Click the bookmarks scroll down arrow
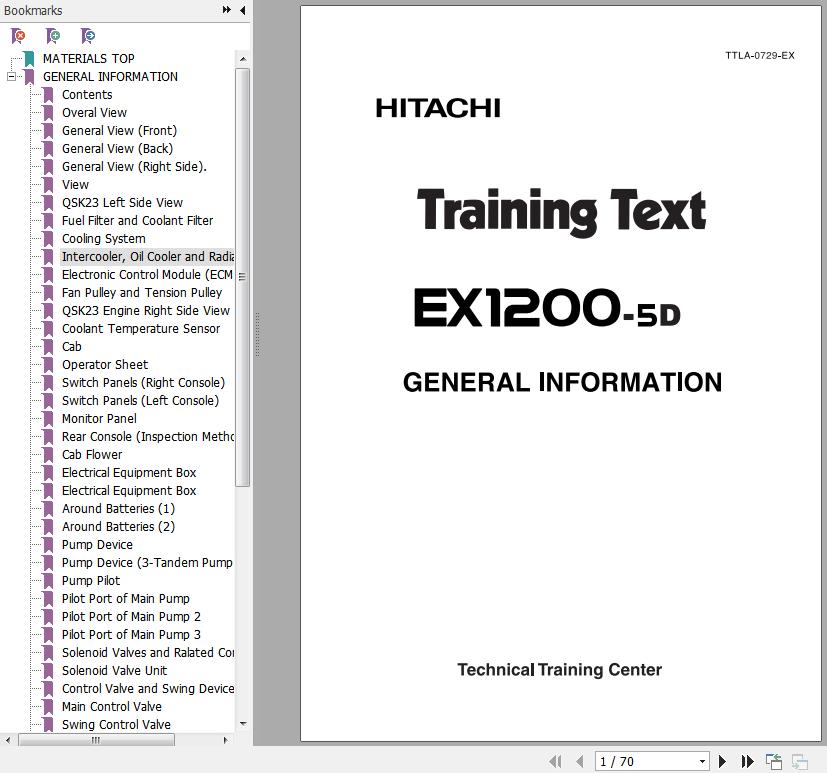Viewport: 827px width, 773px height. coord(243,723)
